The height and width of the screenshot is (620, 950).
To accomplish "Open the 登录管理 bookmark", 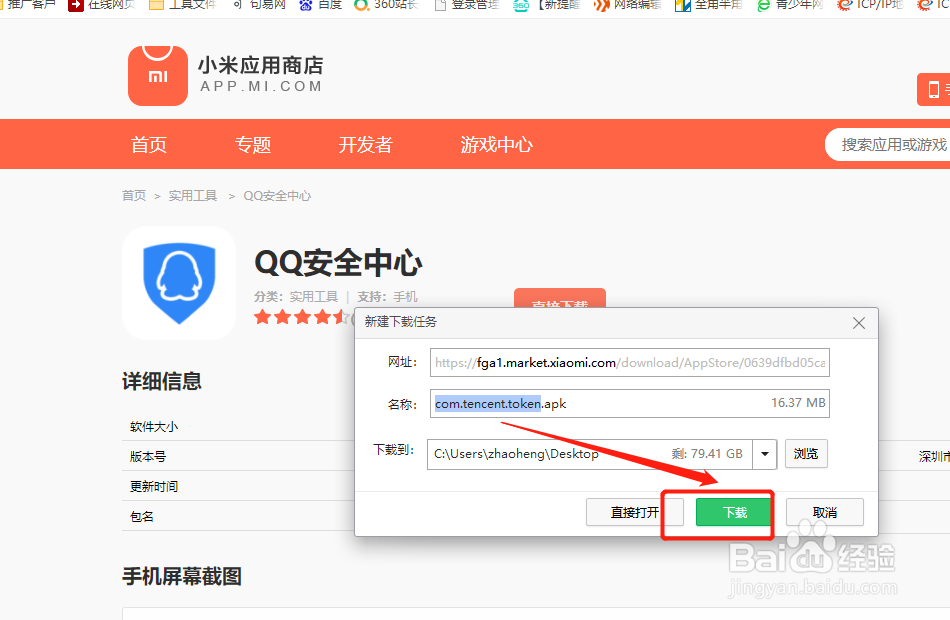I will click(467, 5).
